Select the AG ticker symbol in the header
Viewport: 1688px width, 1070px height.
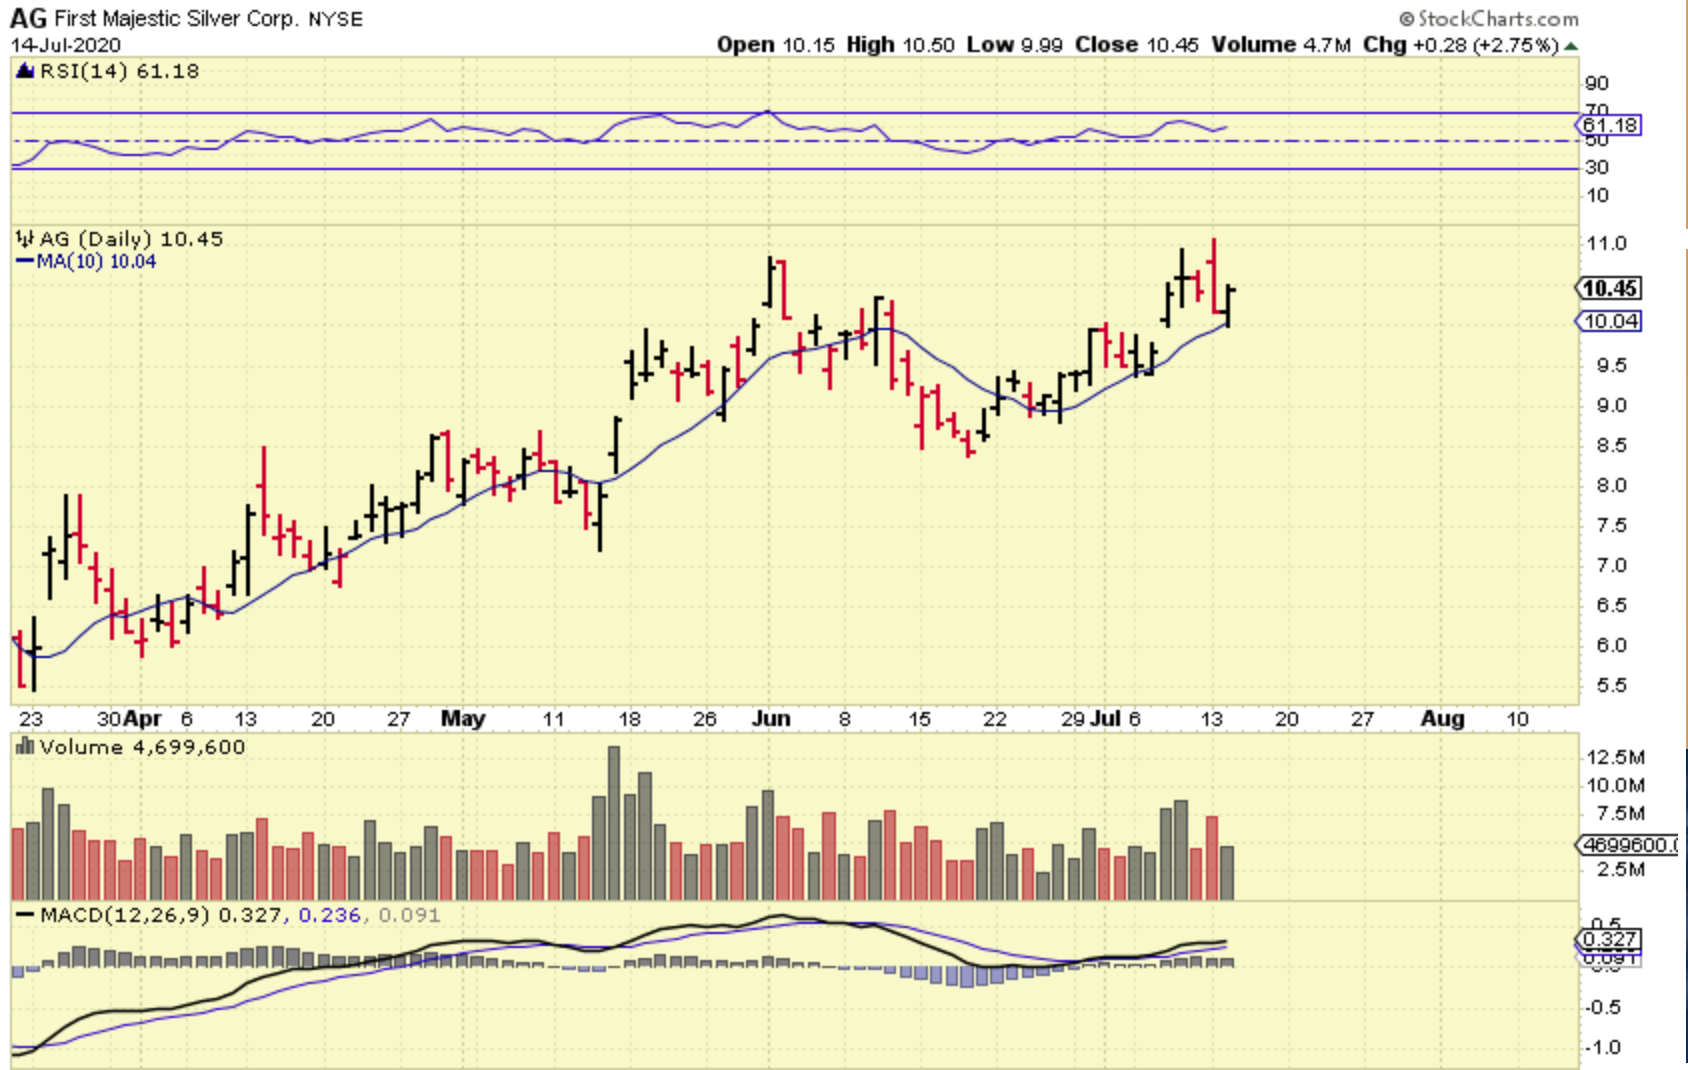28,18
